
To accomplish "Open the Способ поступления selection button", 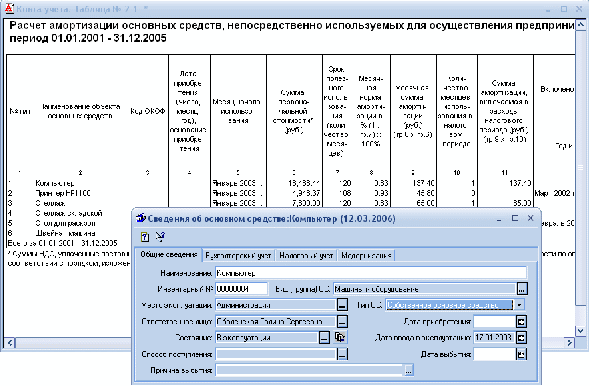I will click(342, 354).
